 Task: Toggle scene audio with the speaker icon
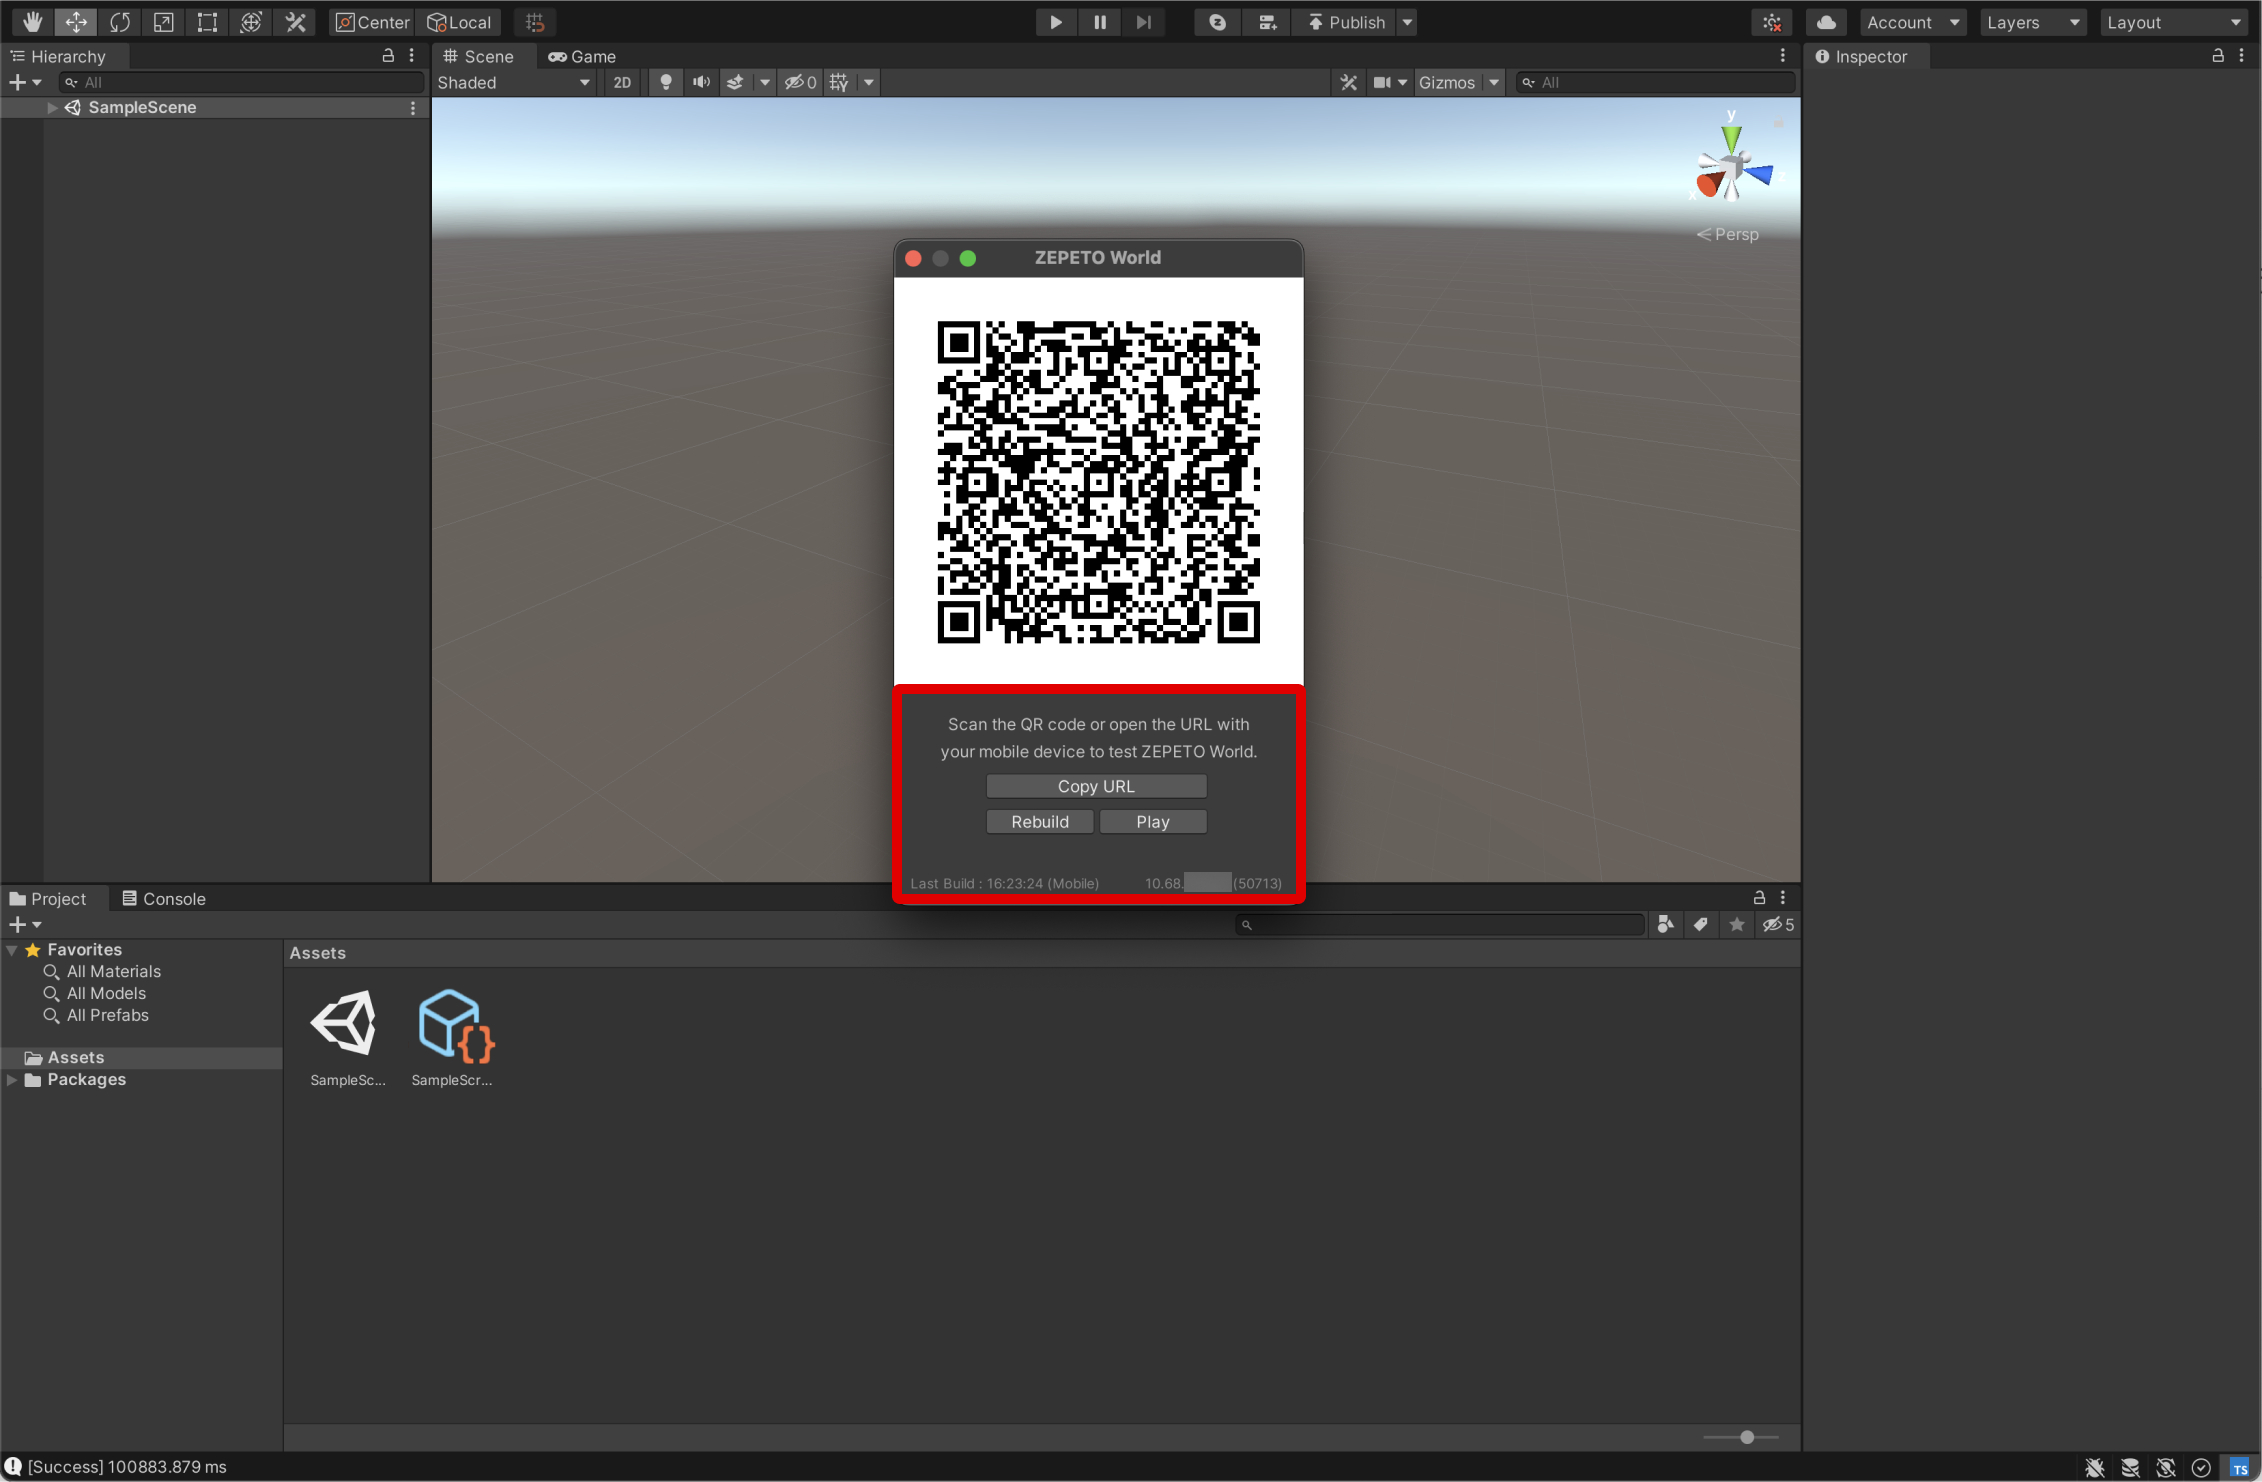coord(701,83)
